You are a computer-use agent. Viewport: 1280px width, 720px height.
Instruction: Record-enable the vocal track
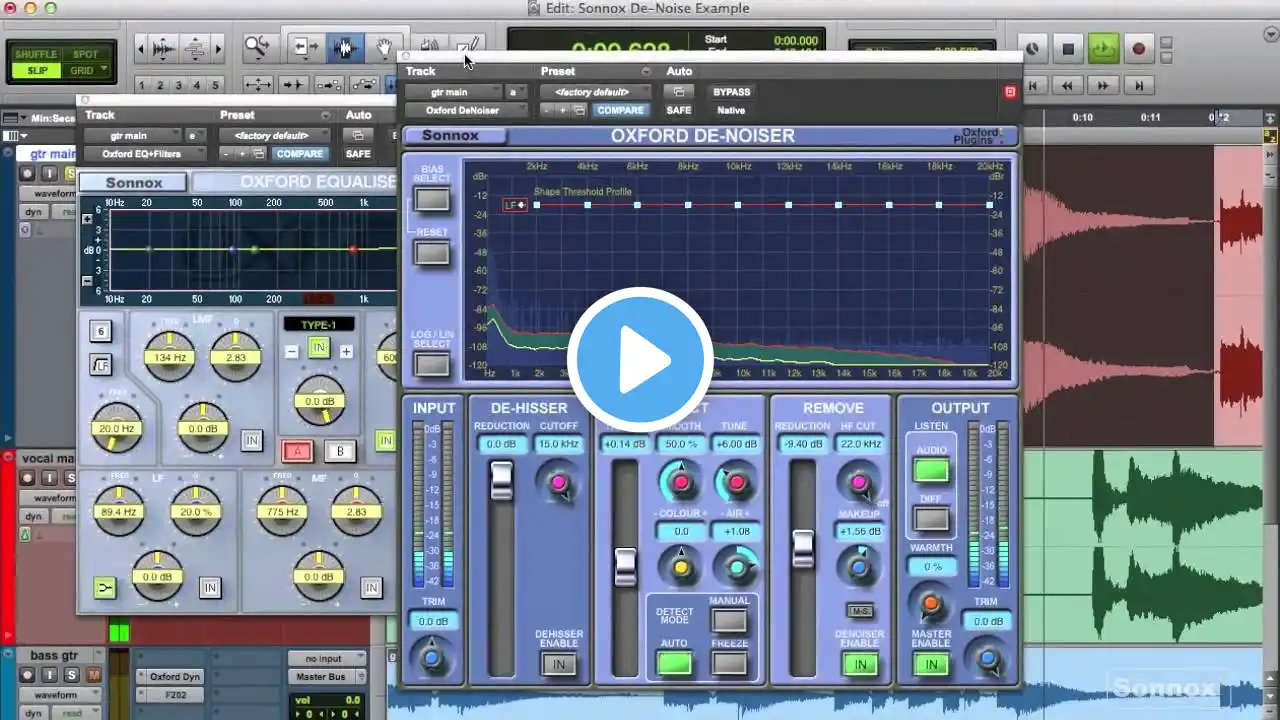click(x=28, y=478)
